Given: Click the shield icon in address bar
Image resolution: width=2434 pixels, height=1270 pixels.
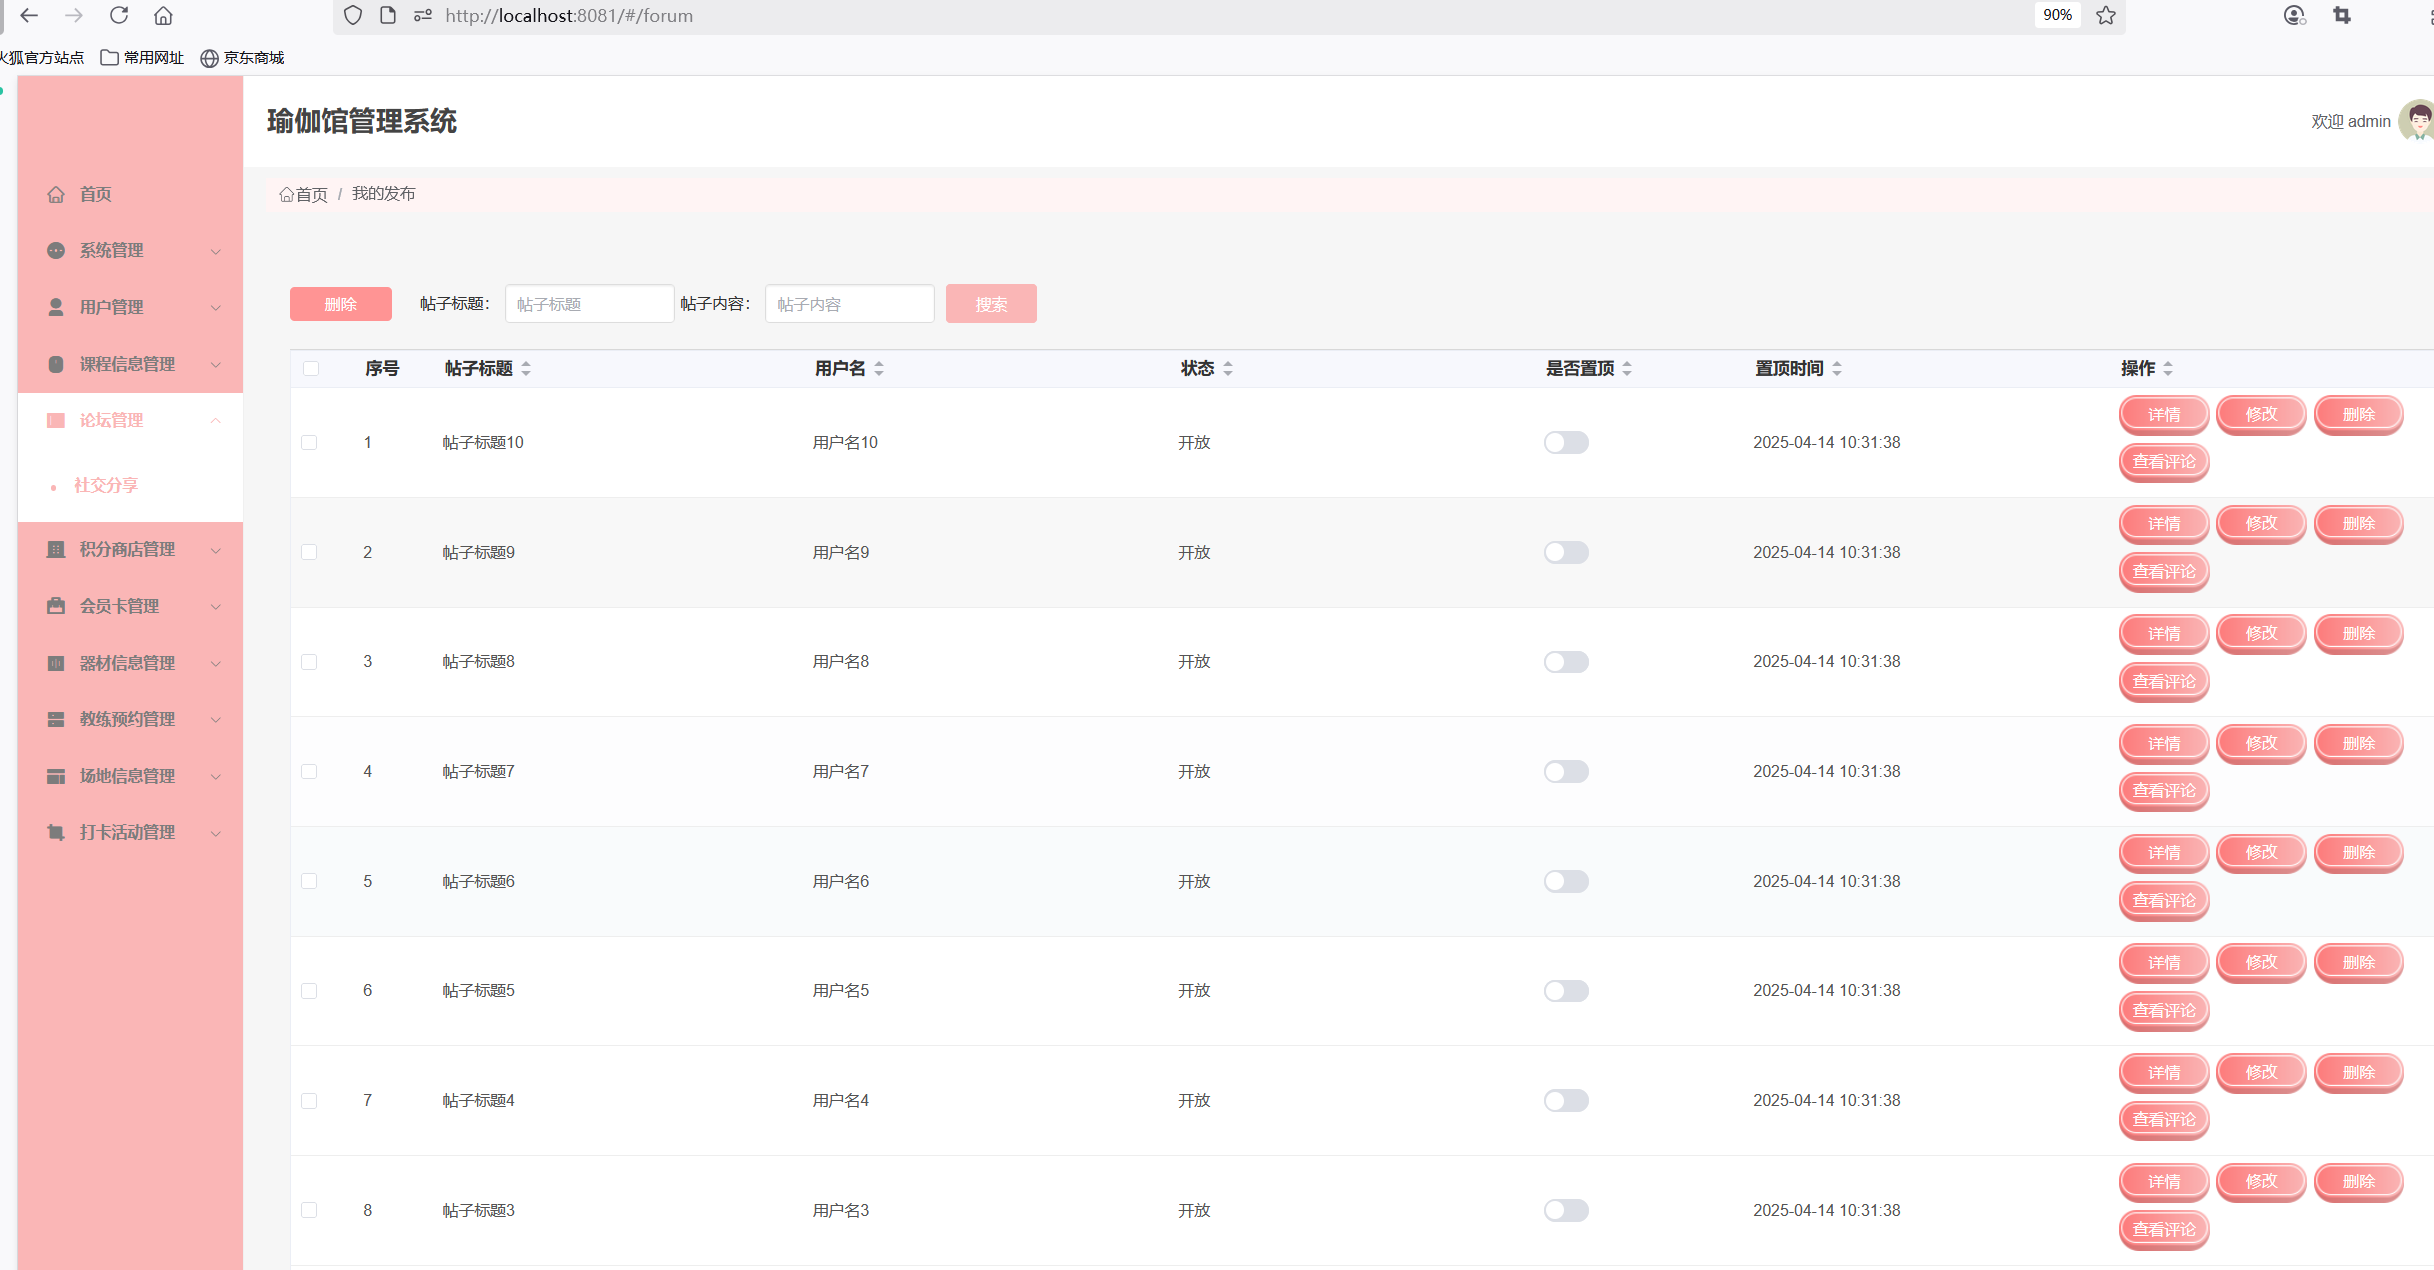Looking at the screenshot, I should click(353, 15).
